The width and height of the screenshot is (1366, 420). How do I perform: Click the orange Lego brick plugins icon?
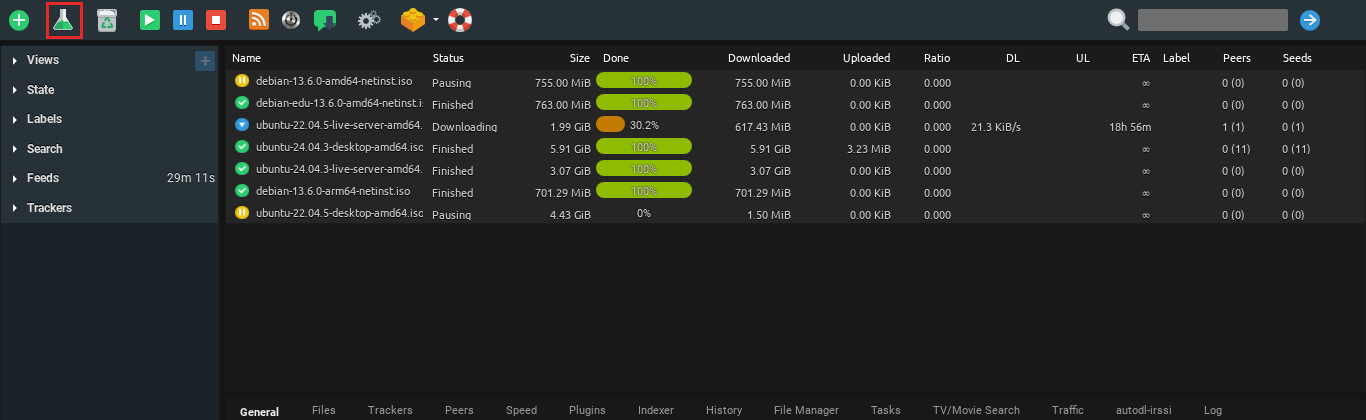pos(413,20)
